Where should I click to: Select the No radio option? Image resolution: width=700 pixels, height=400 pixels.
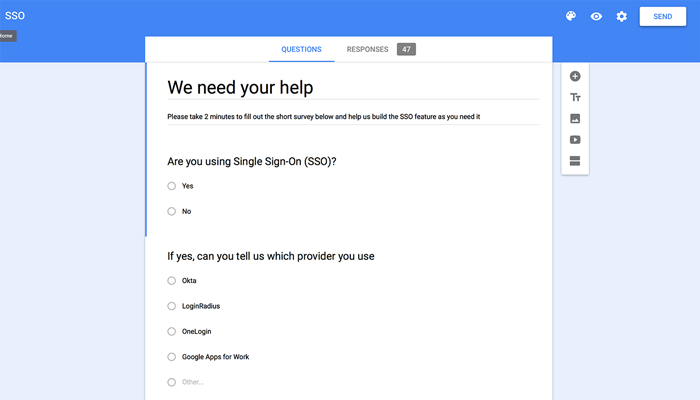coord(172,211)
